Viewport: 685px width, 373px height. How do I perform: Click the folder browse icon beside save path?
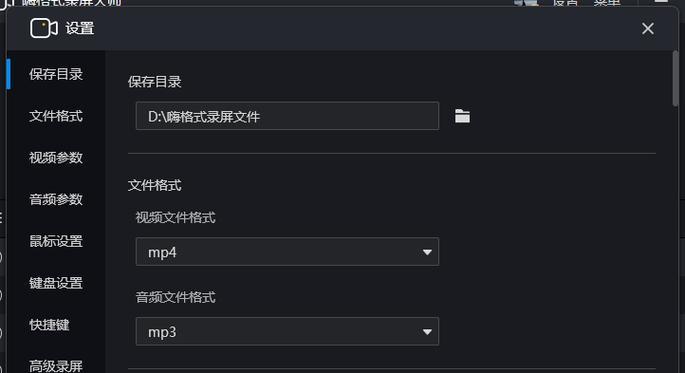(x=462, y=116)
